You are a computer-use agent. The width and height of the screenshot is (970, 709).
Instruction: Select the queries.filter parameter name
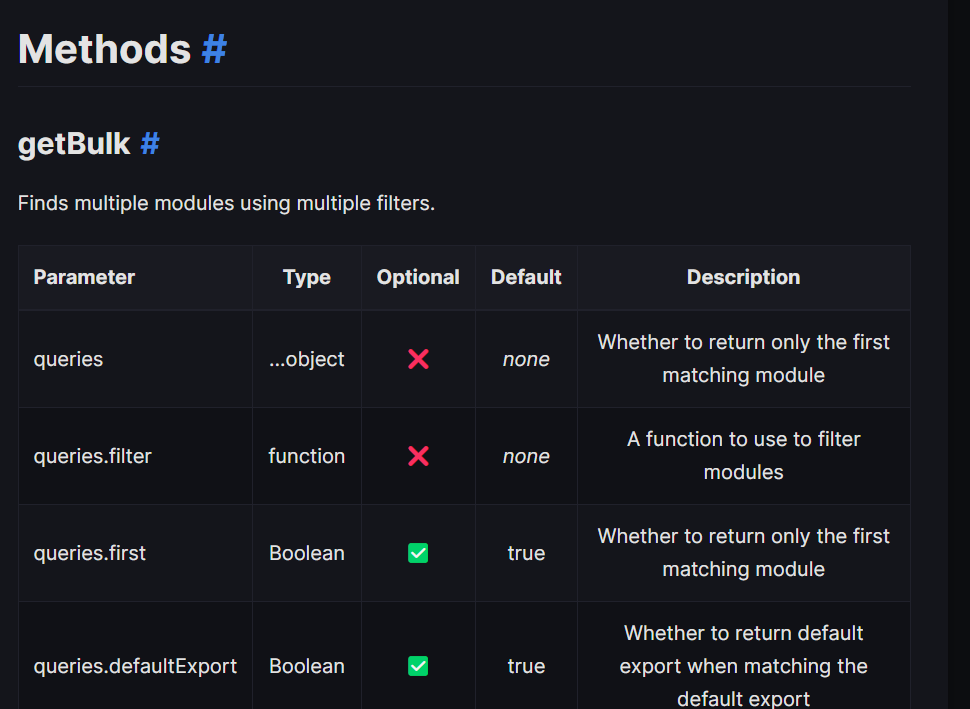(x=92, y=456)
